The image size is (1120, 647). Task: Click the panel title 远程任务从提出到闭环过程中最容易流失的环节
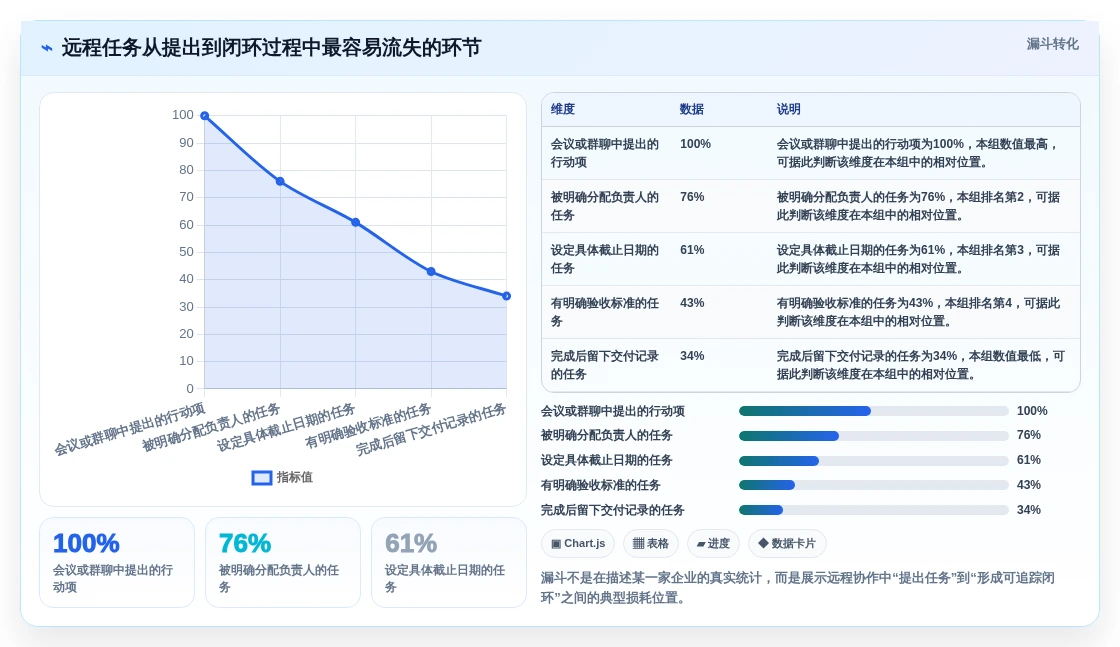(x=271, y=48)
